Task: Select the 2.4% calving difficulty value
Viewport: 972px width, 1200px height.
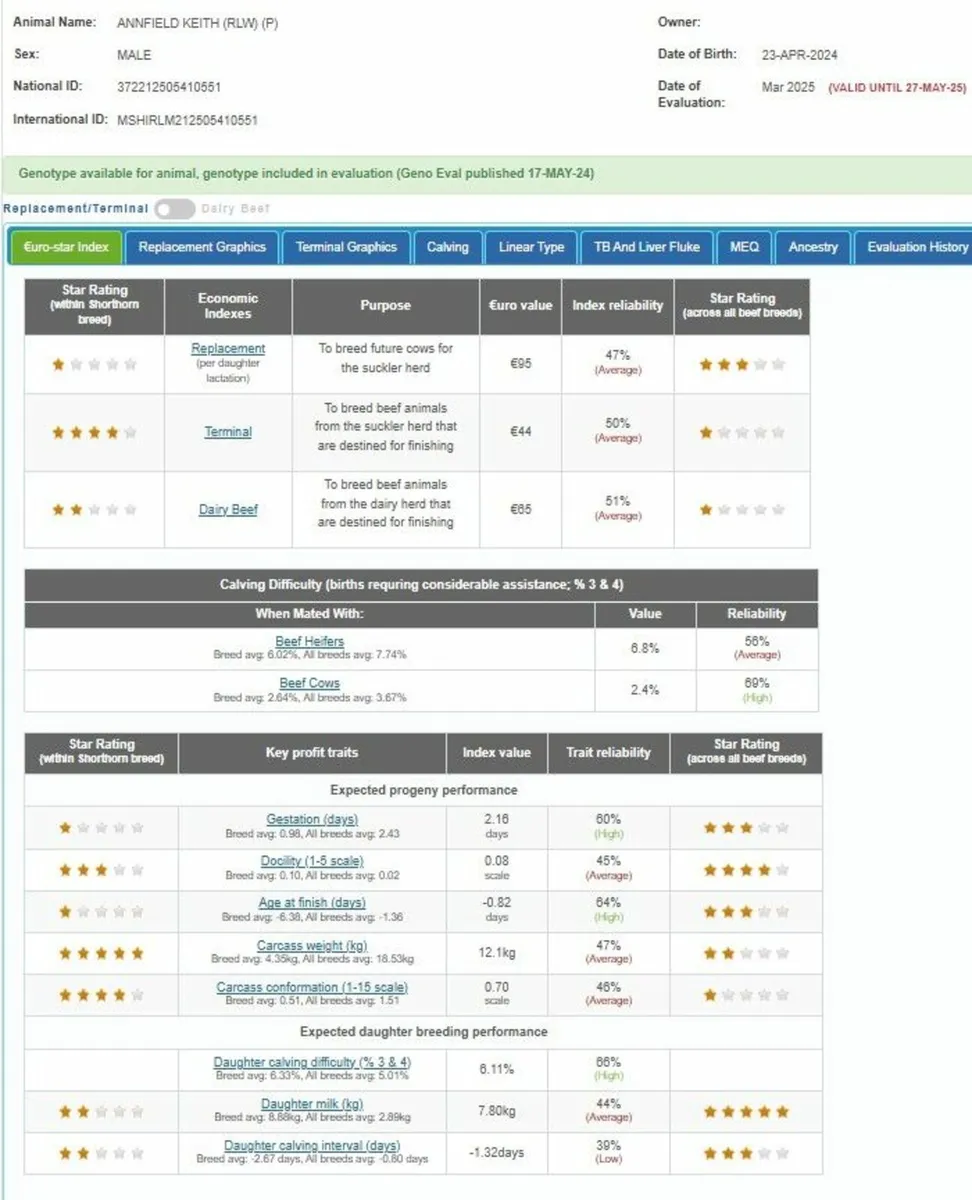Action: coord(645,690)
